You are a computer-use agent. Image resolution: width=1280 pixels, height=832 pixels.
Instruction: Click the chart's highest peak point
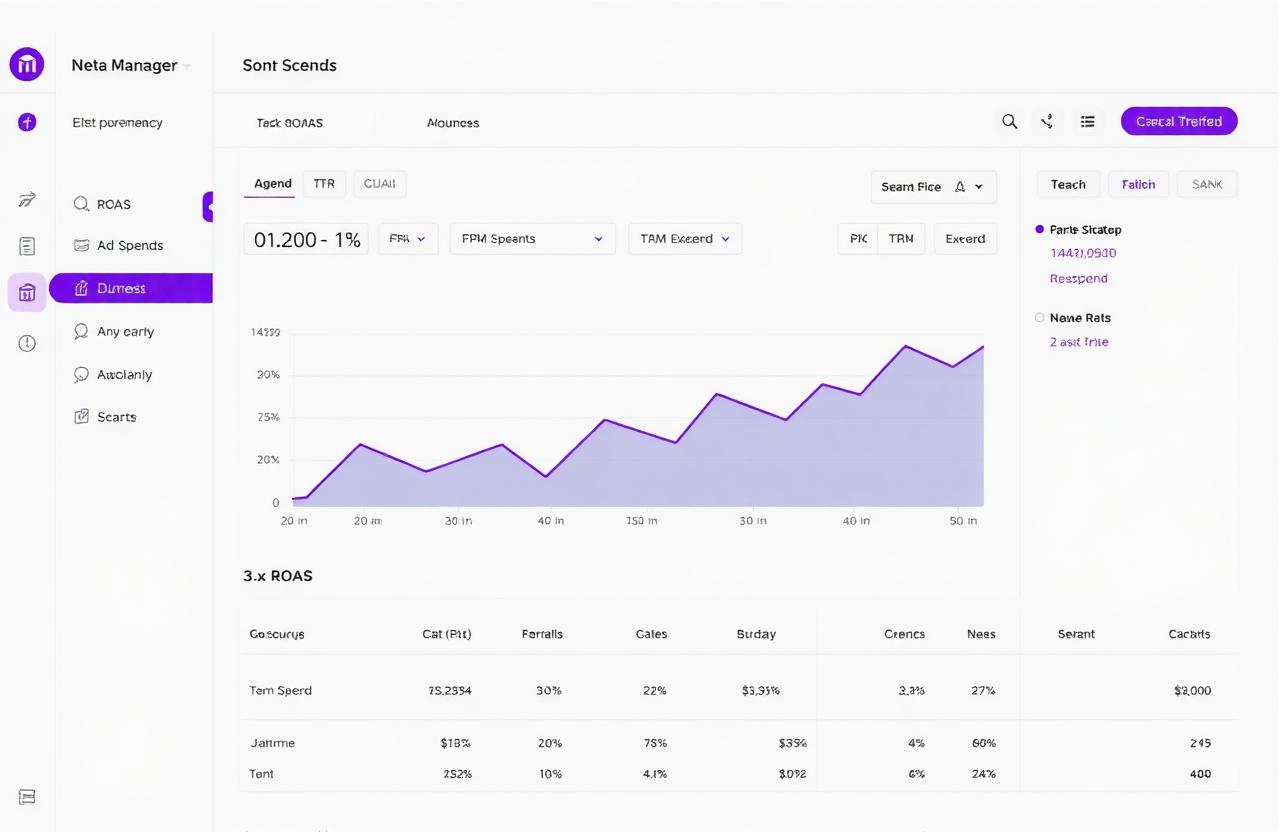pyautogui.click(x=905, y=346)
